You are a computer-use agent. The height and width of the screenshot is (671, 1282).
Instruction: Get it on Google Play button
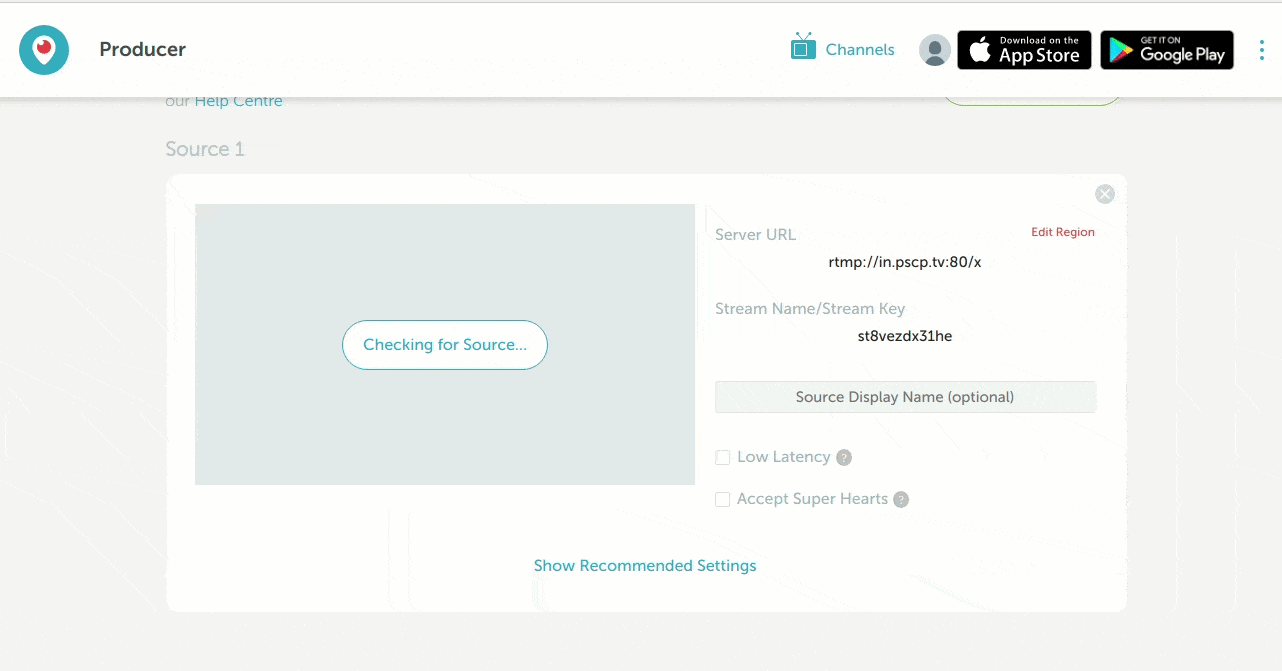pos(1167,50)
